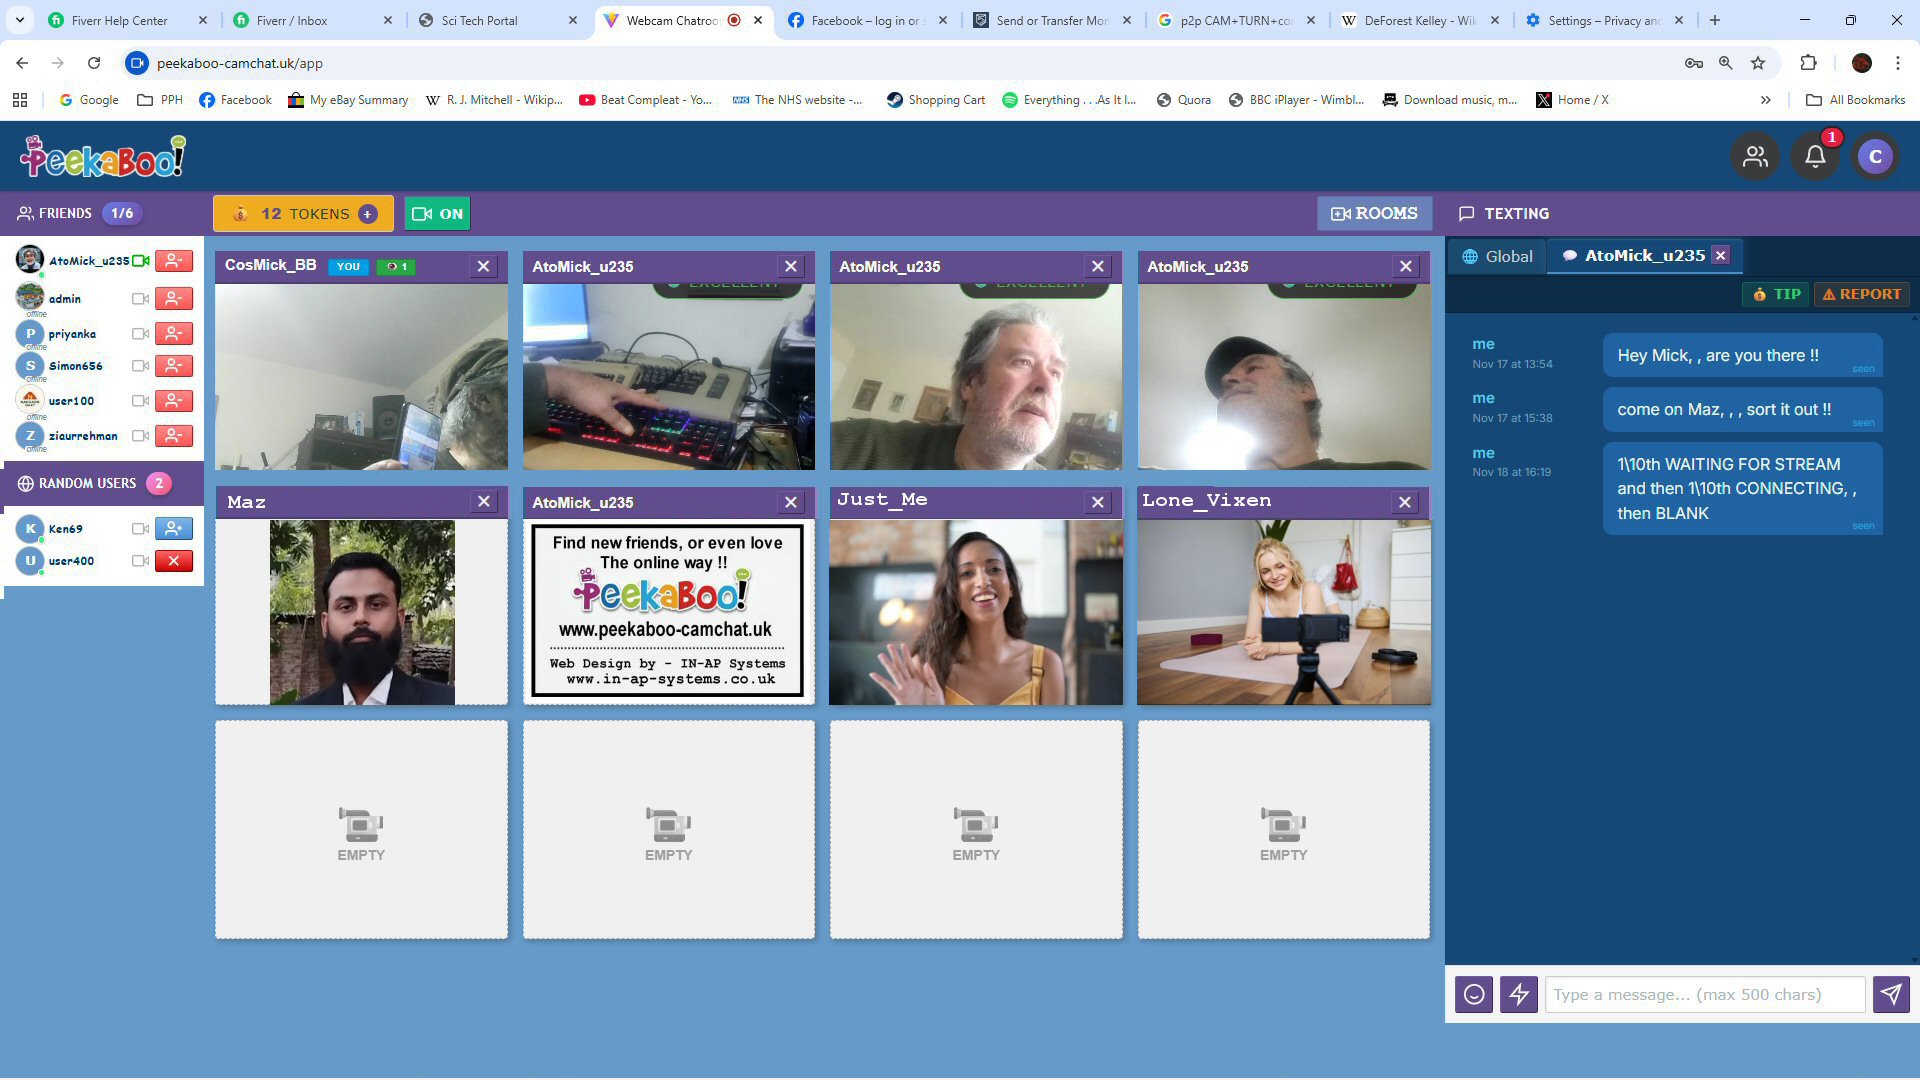Open the notifications bell showing 1 alert

(1815, 156)
